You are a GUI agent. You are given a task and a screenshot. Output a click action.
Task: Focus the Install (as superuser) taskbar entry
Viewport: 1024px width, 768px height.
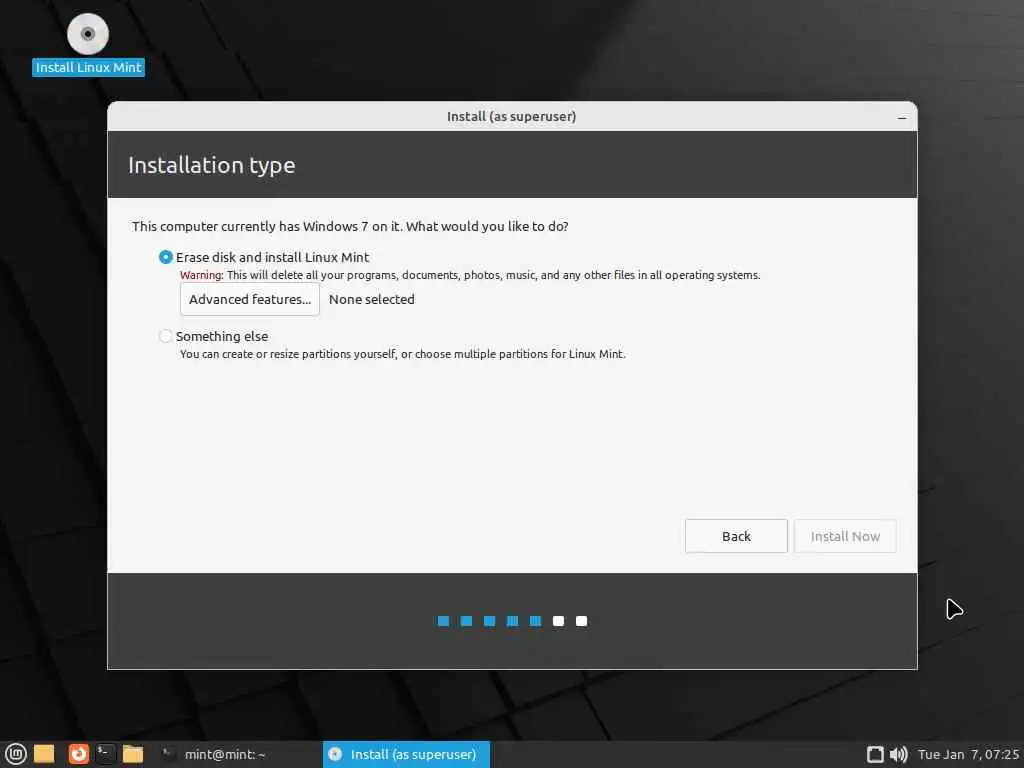(406, 754)
